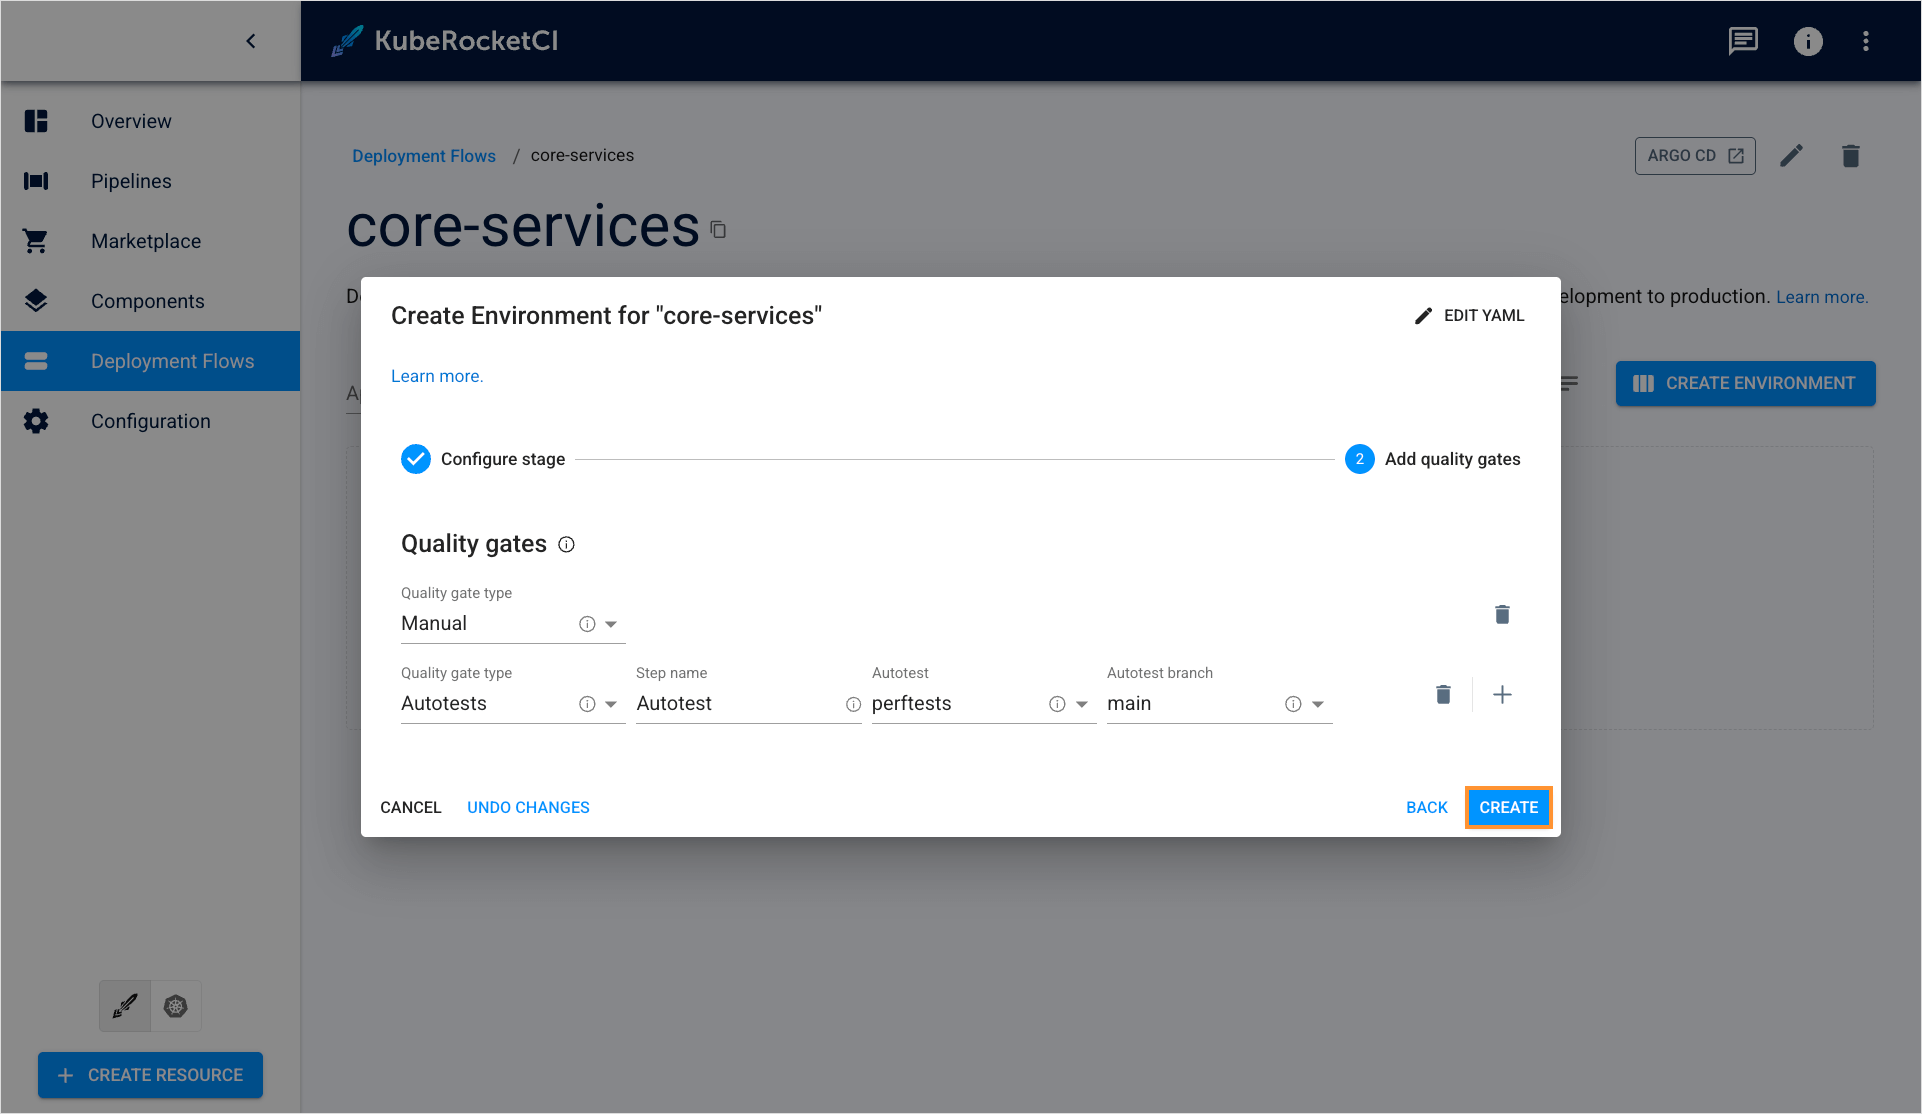Expand the Manual quality gate type dropdown
The height and width of the screenshot is (1114, 1922).
click(611, 624)
